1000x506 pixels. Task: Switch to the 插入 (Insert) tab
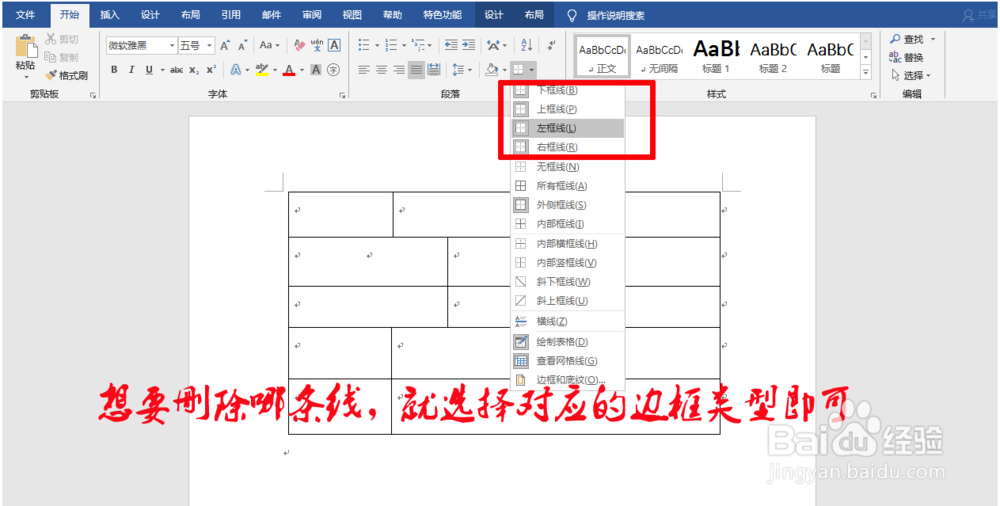tap(110, 15)
